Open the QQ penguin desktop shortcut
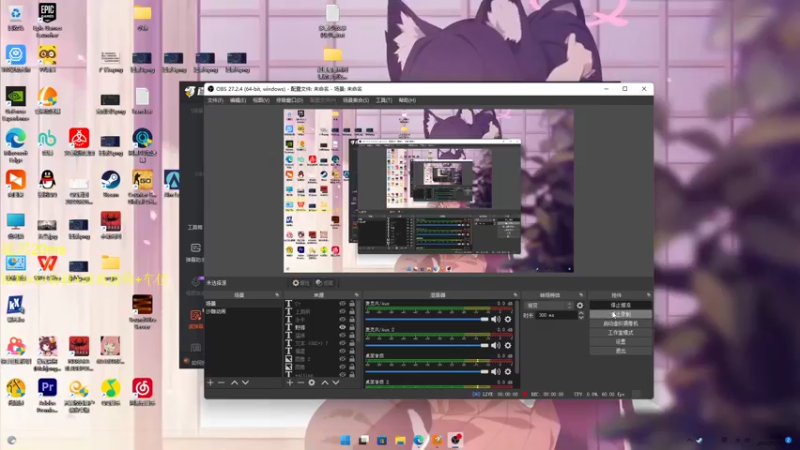Viewport: 800px width, 450px height. pos(47,184)
